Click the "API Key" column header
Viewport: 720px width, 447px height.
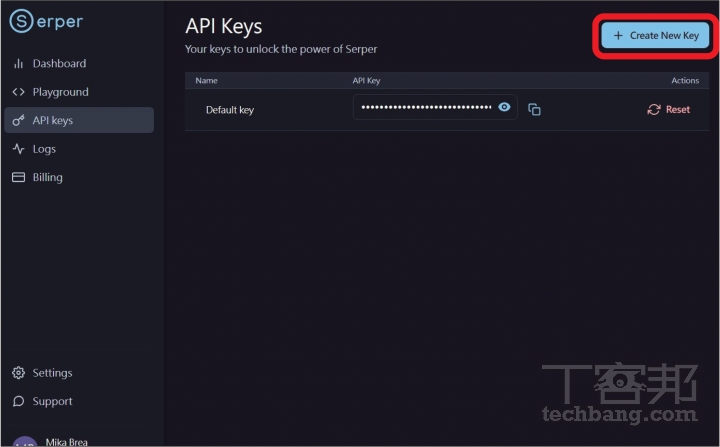(366, 80)
